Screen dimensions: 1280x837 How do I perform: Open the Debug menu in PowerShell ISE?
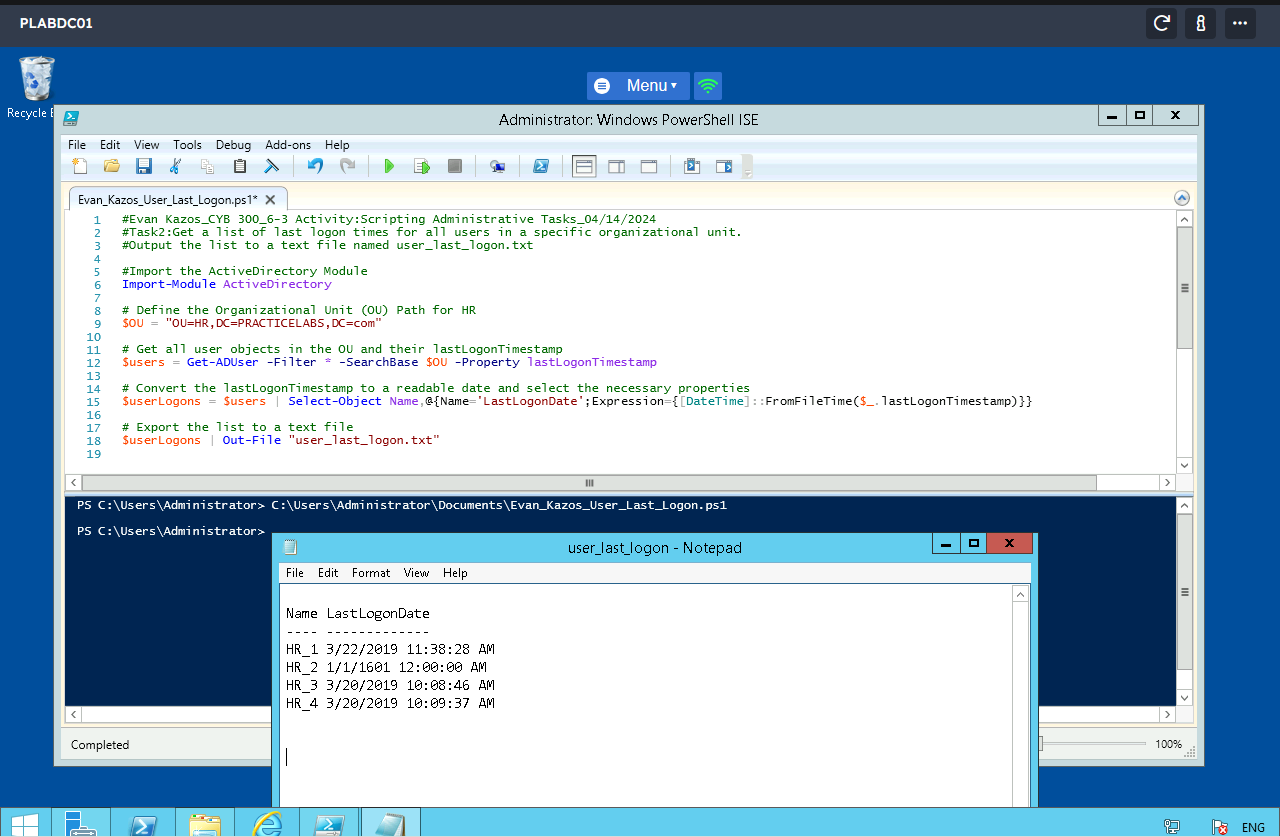point(233,144)
